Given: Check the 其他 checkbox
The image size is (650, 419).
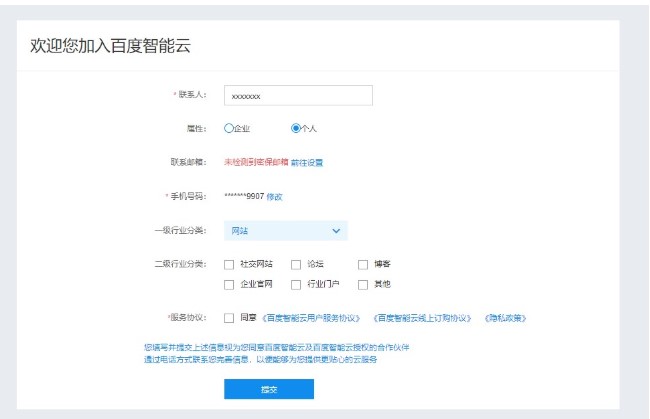Looking at the screenshot, I should (x=363, y=285).
